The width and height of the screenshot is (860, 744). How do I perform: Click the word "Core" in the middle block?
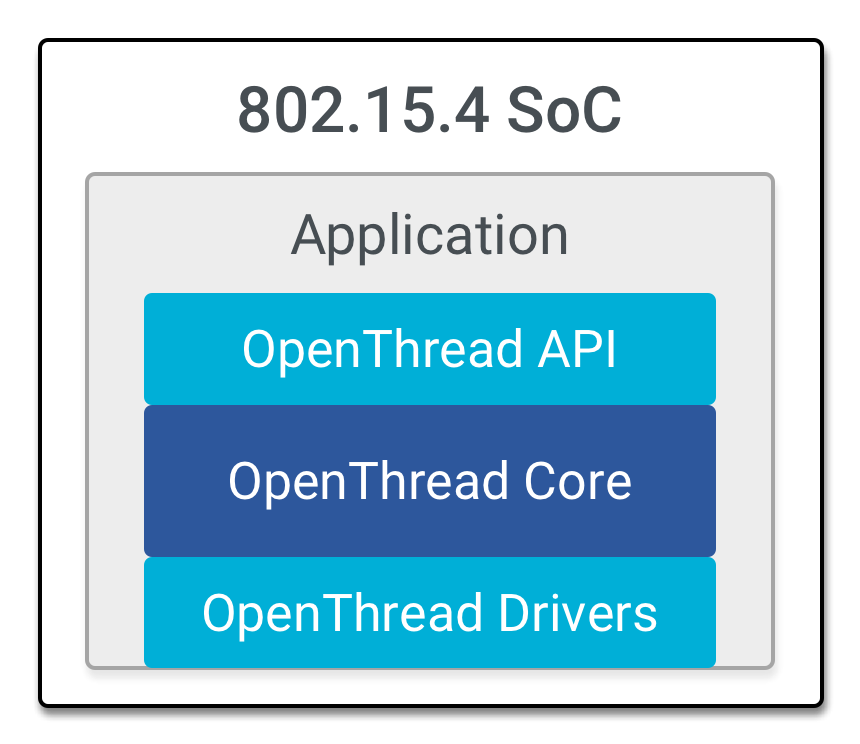tap(579, 481)
